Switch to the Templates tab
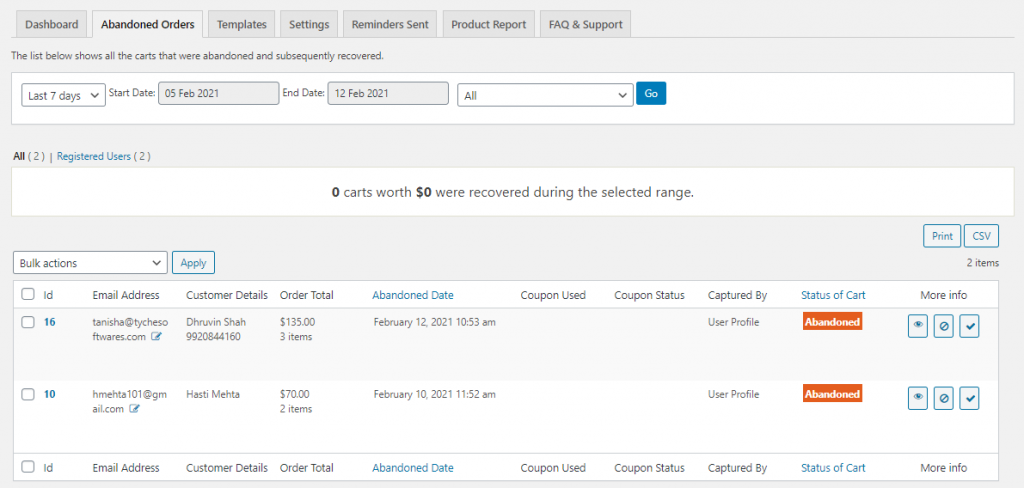This screenshot has height=488, width=1024. tap(242, 24)
